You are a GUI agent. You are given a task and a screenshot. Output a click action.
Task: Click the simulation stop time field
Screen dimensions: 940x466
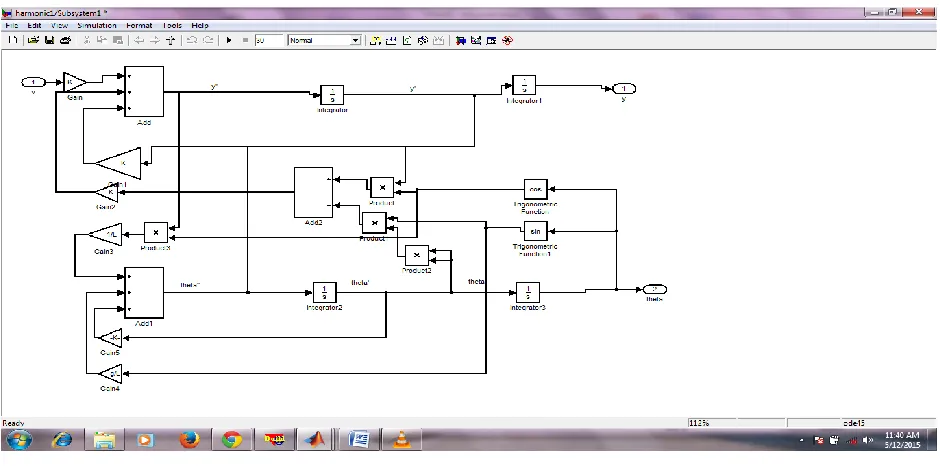269,40
